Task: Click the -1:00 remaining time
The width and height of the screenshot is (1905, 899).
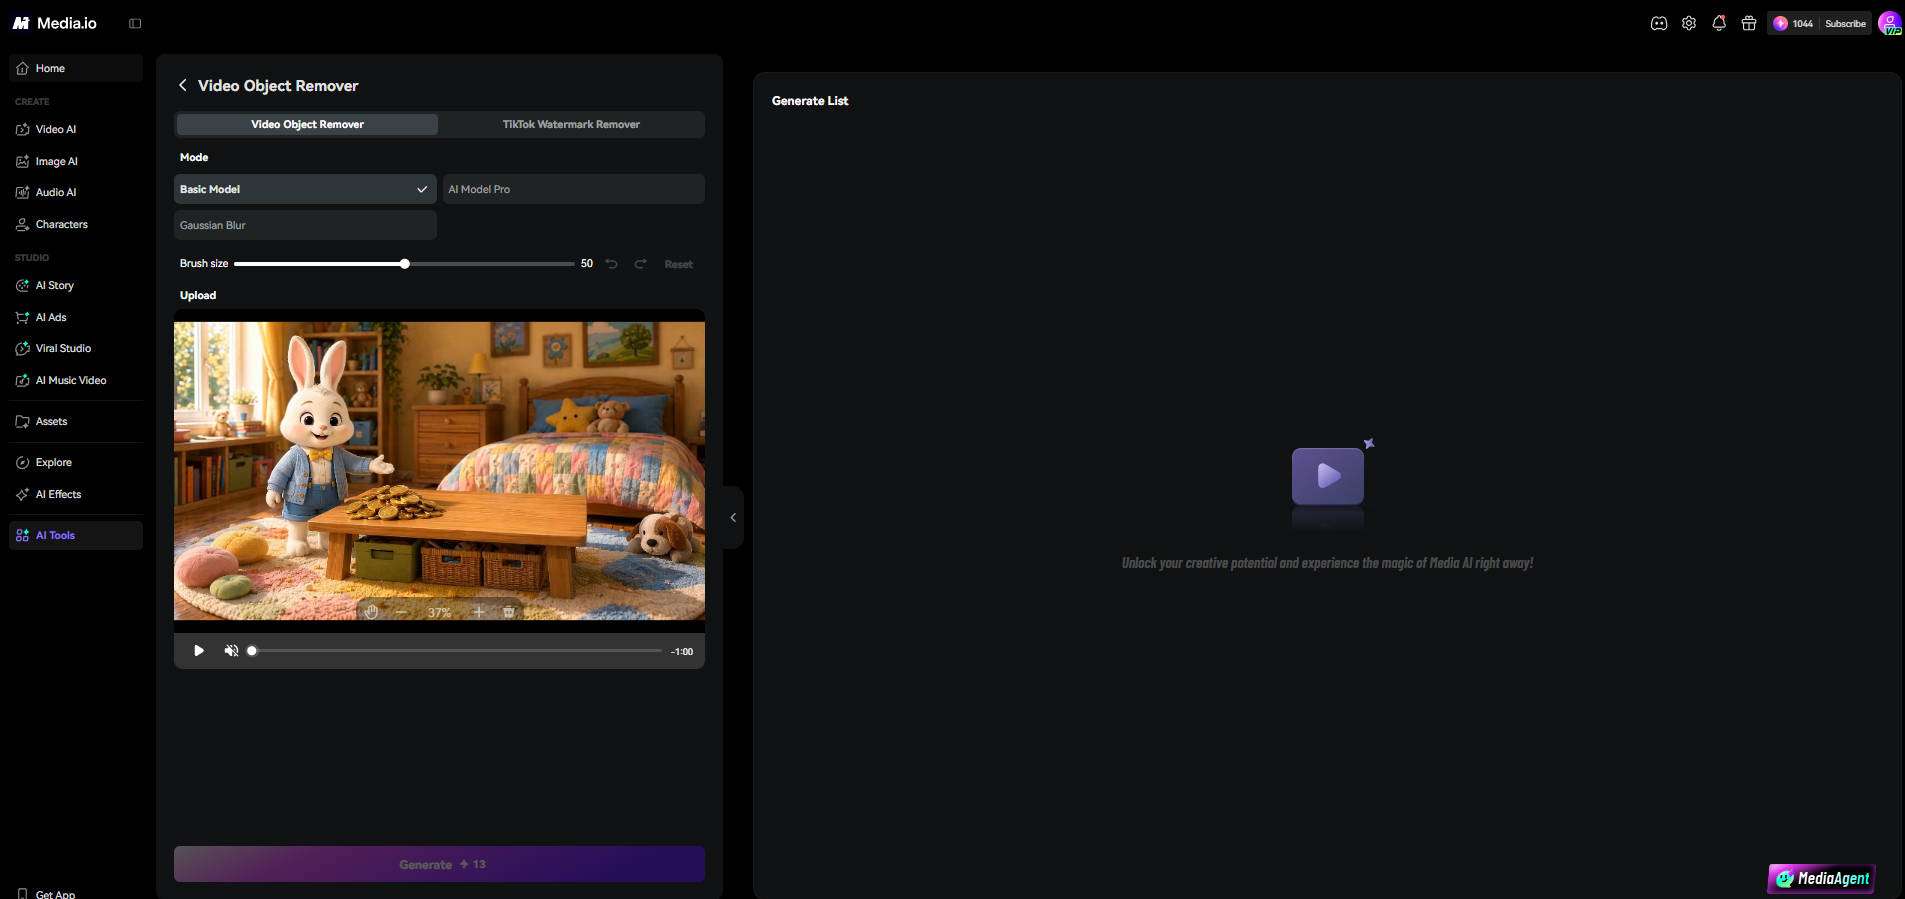Action: [682, 651]
